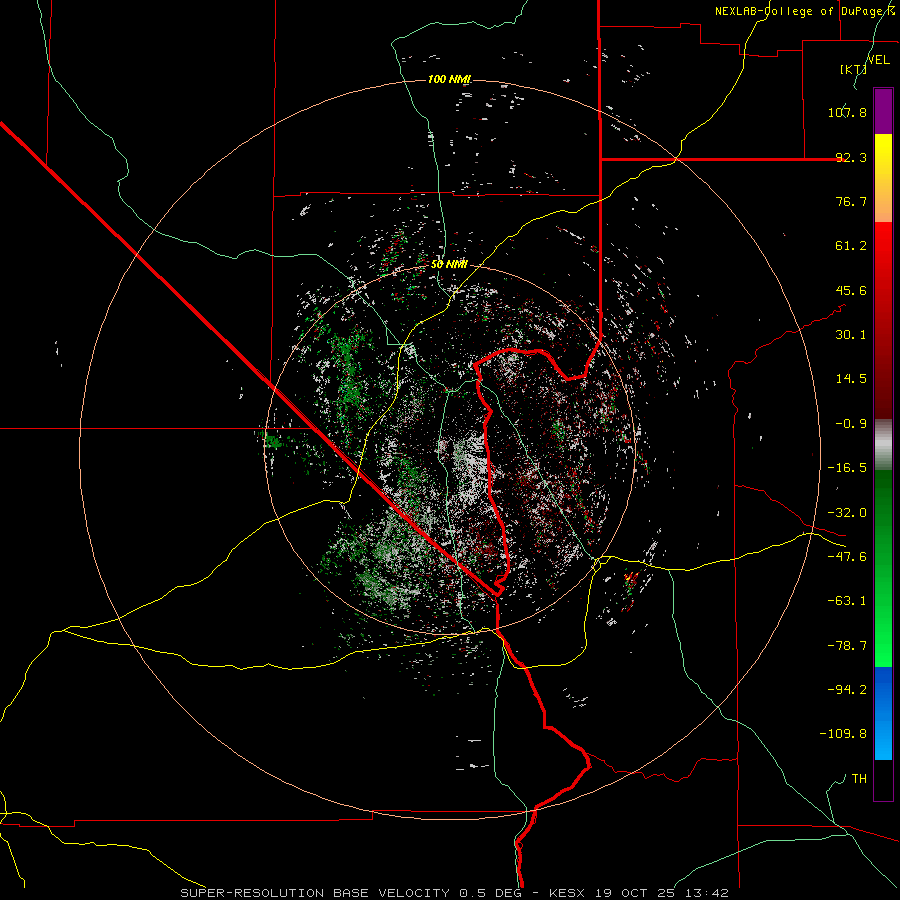Viewport: 900px width, 900px height.
Task: Click the 107.8 legend value
Action: [x=847, y=112]
